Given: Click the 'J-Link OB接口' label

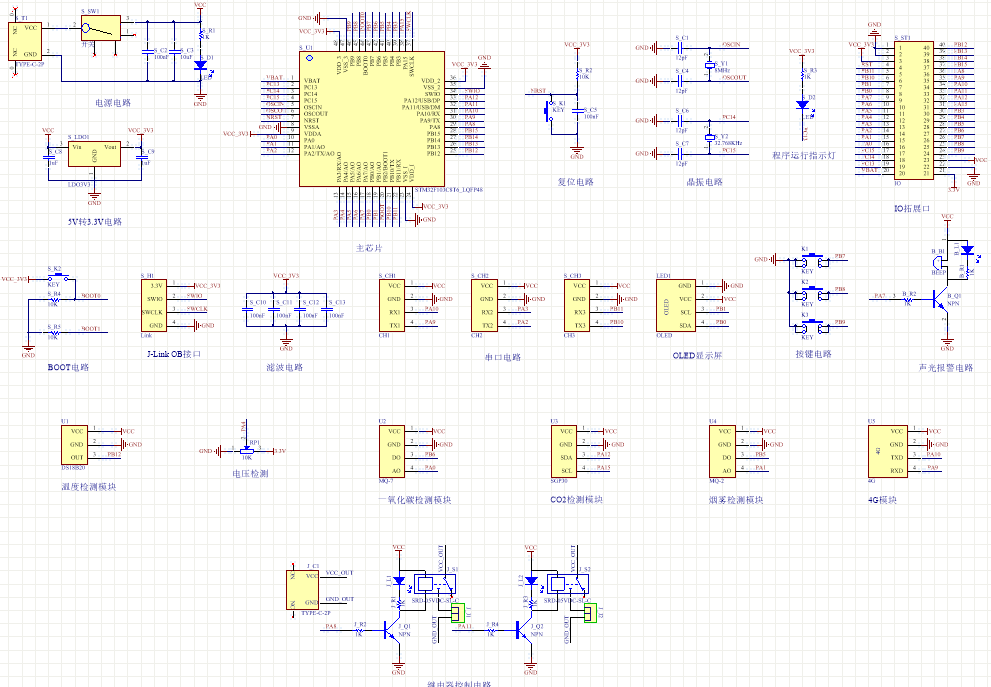Looking at the screenshot, I should click(174, 354).
